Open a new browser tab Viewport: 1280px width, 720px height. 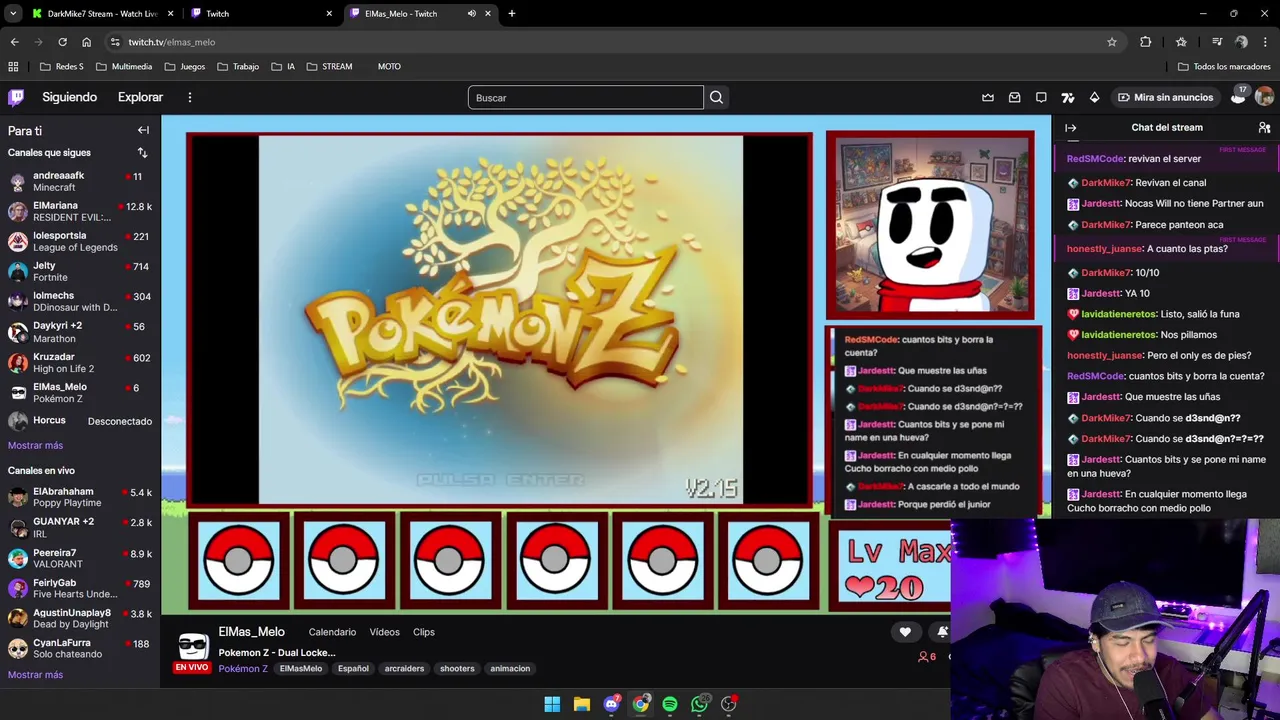click(512, 14)
